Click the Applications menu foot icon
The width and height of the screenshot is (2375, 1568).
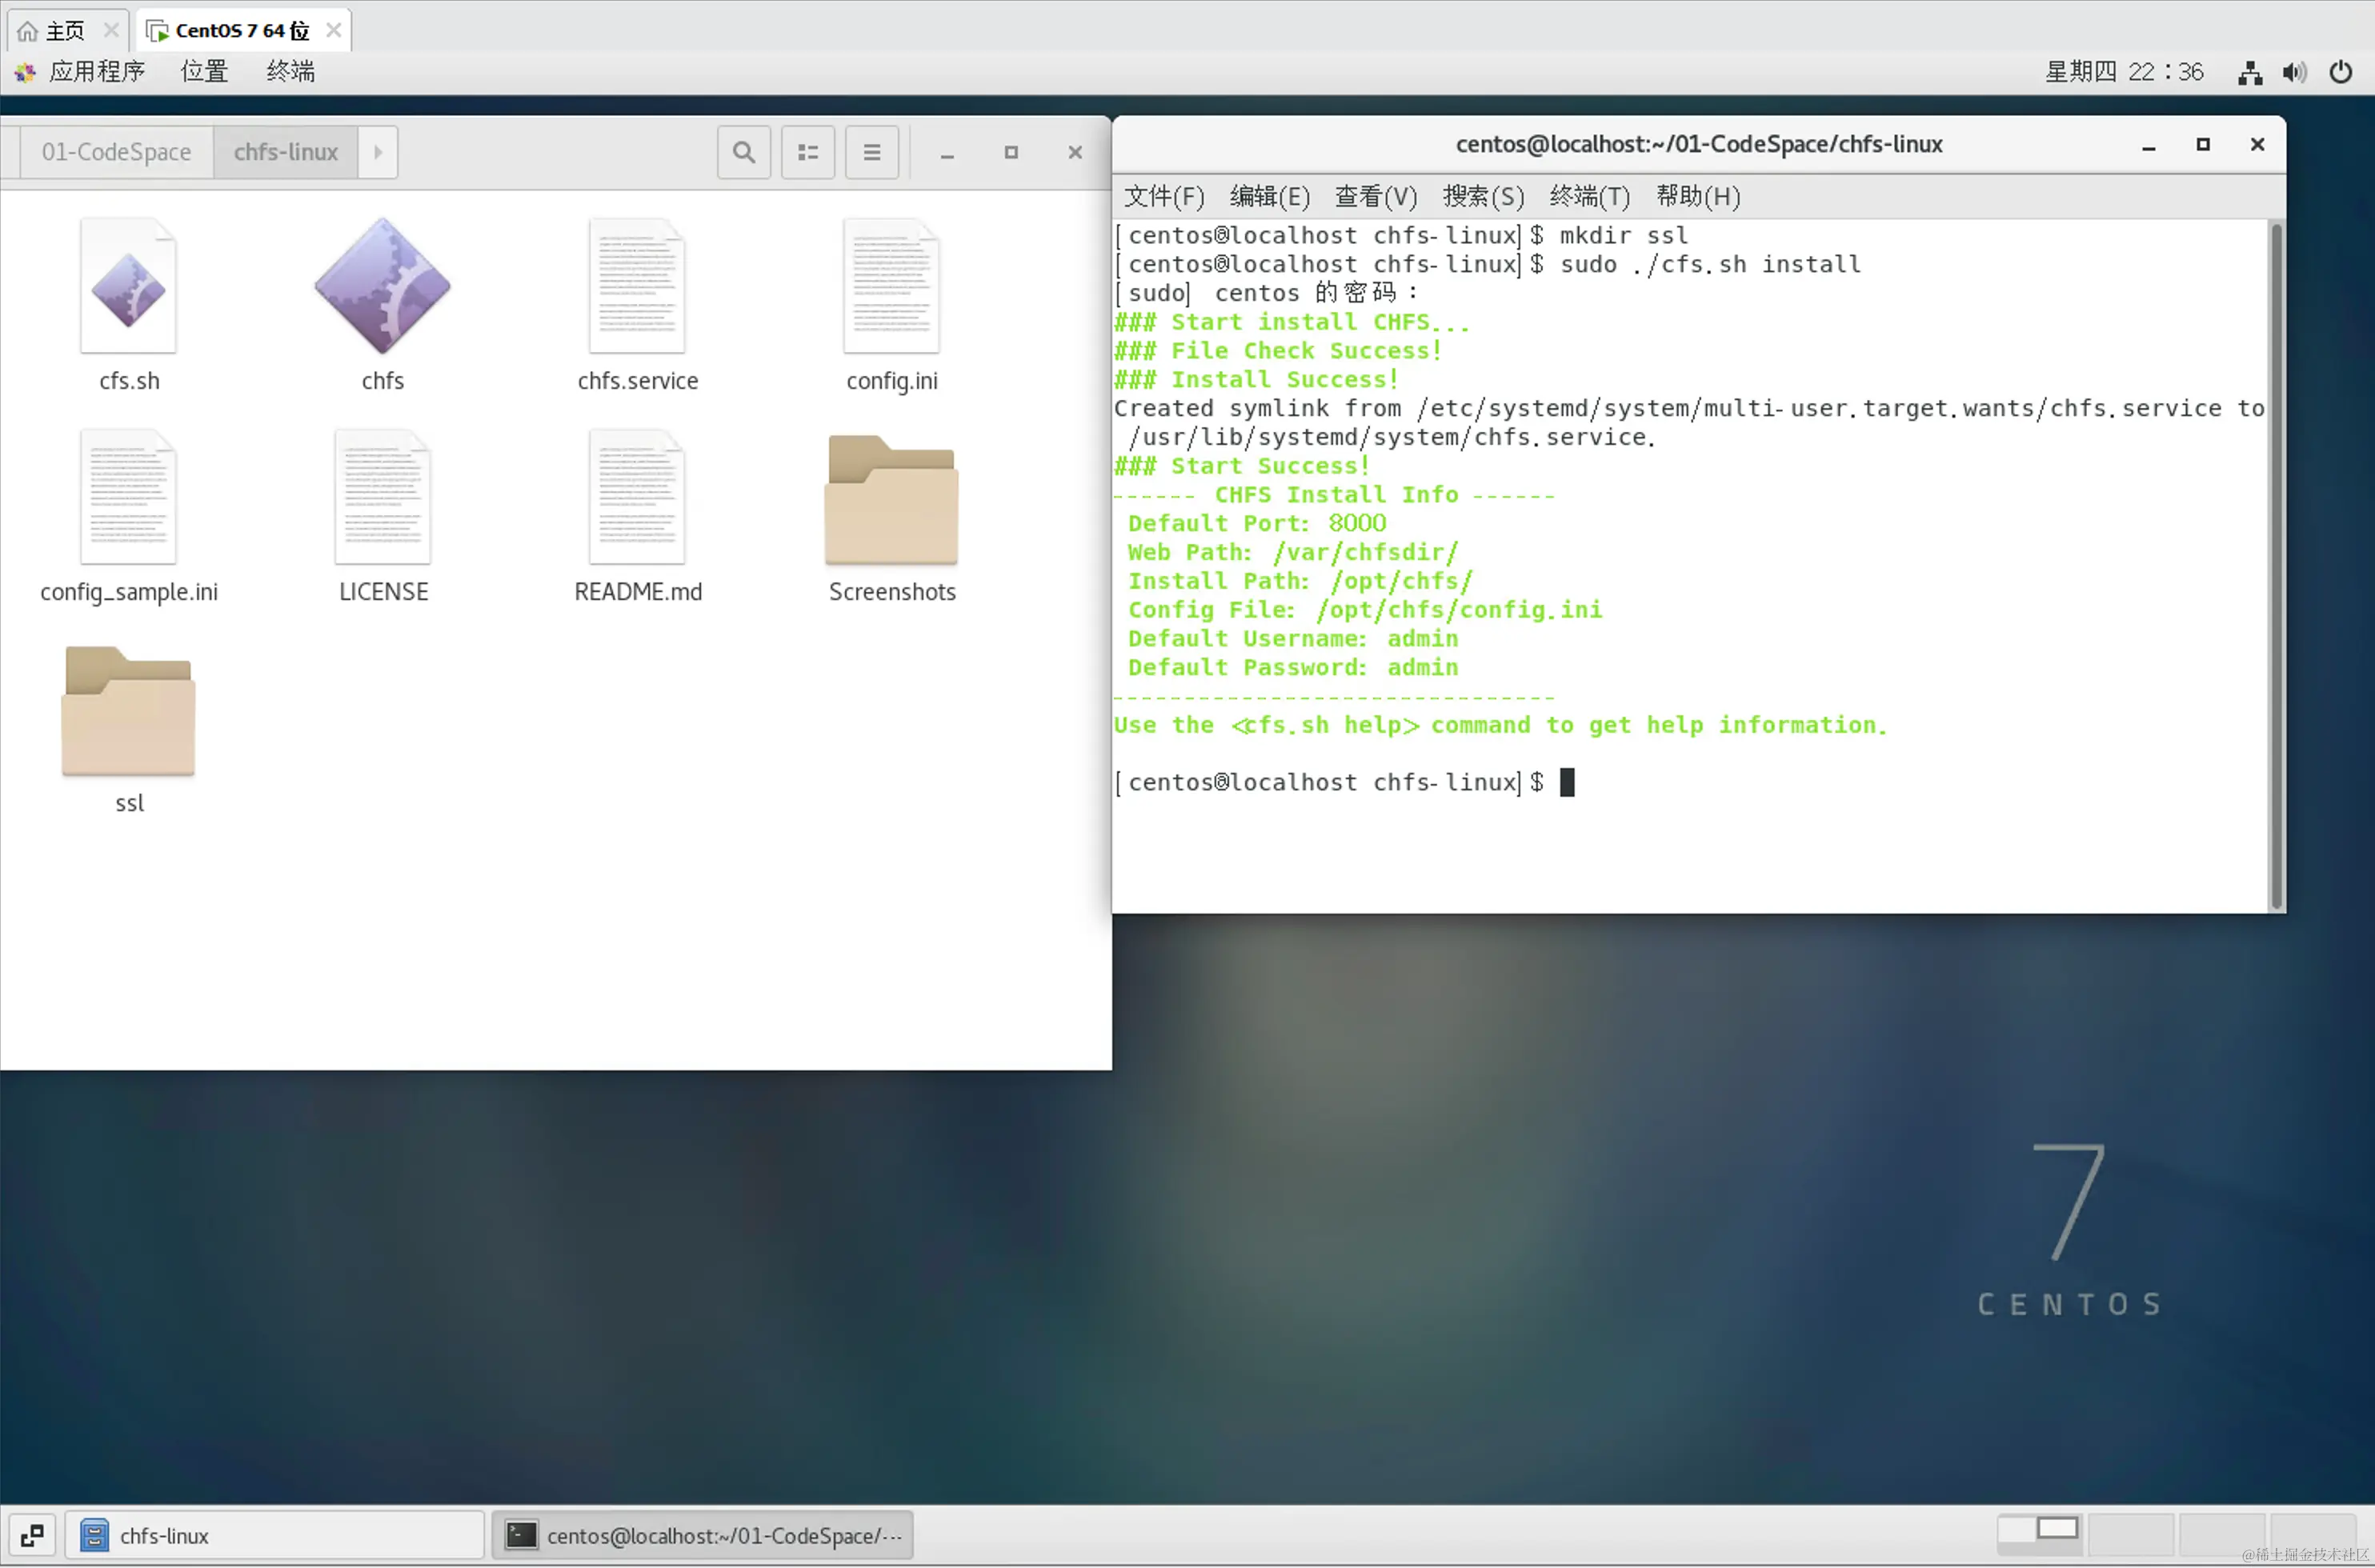tap(25, 72)
